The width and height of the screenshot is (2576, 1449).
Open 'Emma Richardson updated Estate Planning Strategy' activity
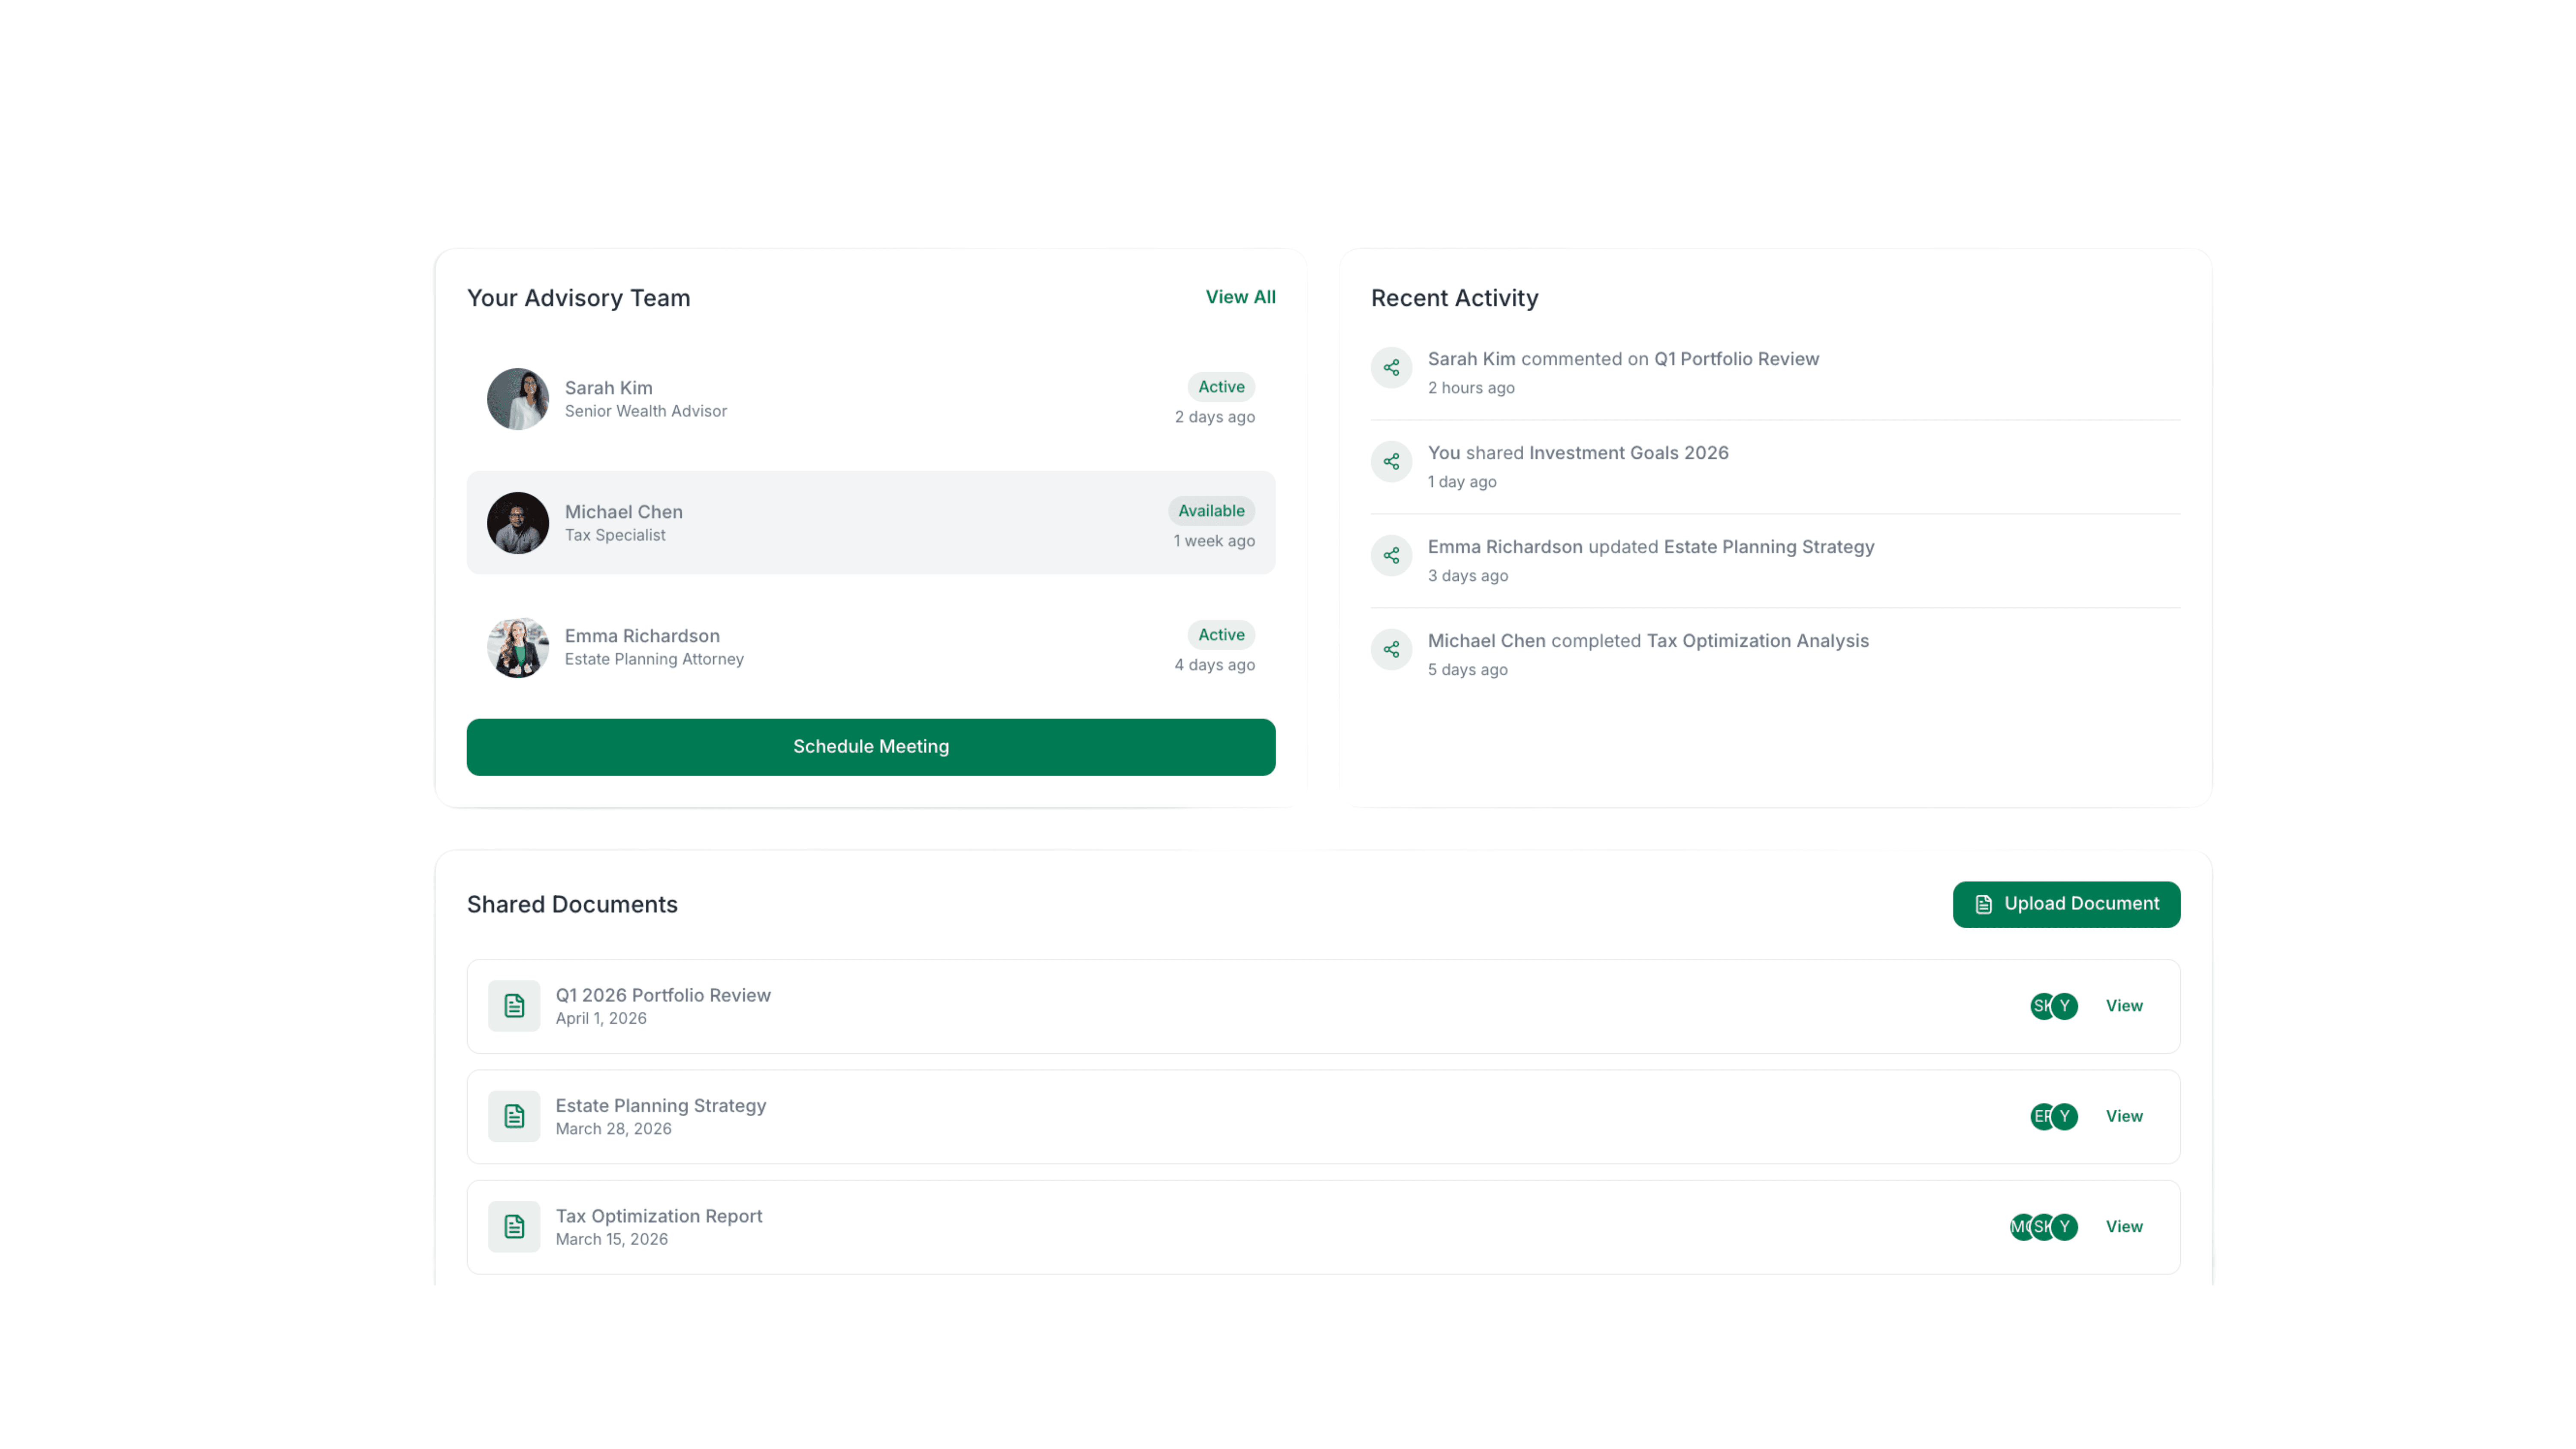(x=1651, y=547)
